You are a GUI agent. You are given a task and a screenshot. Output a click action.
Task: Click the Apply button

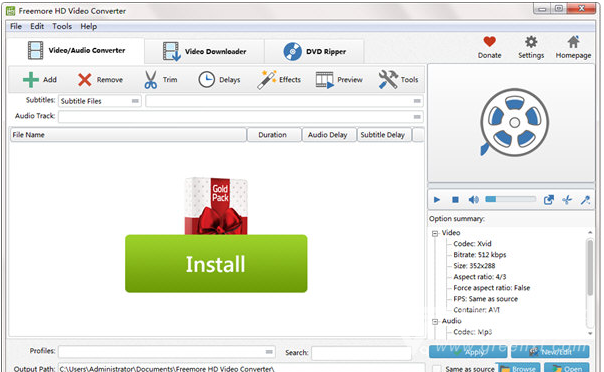[468, 352]
